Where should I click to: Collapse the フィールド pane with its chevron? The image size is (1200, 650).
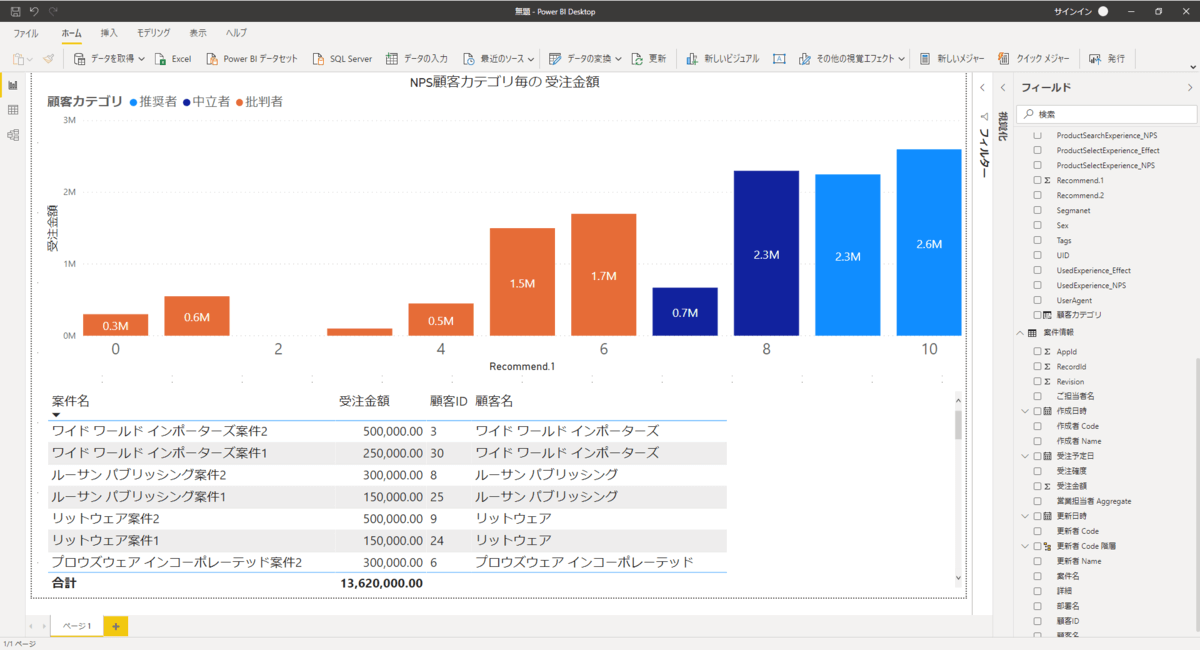click(1189, 88)
